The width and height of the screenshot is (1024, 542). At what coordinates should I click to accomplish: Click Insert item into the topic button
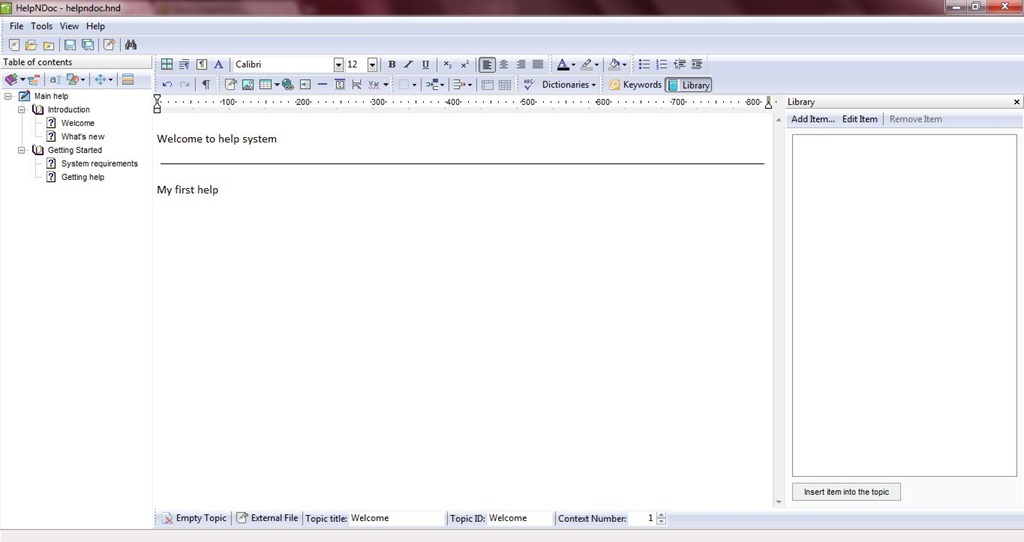[846, 492]
